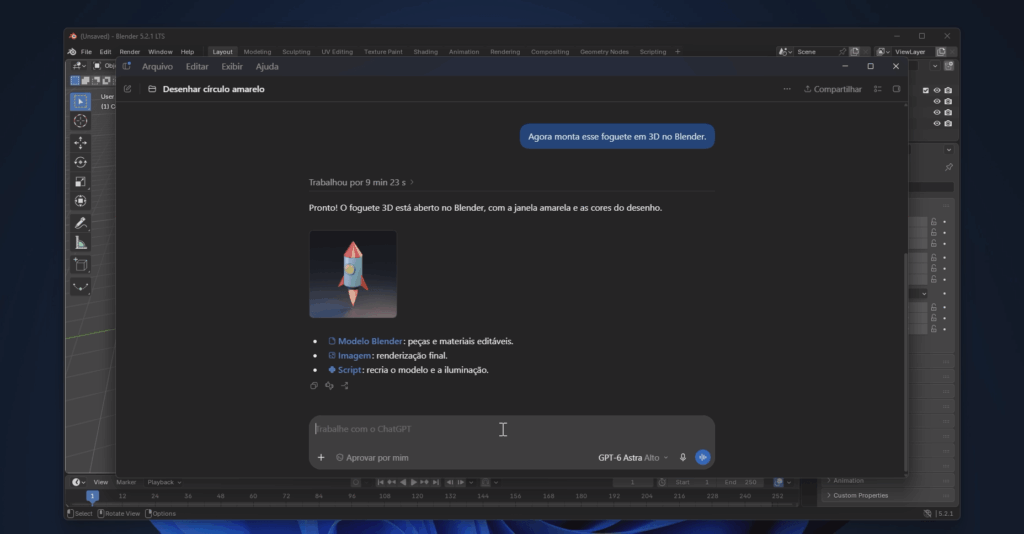Viewport: 1024px width, 534px height.
Task: Toggle the topmost lock icon in properties panel
Action: [934, 222]
